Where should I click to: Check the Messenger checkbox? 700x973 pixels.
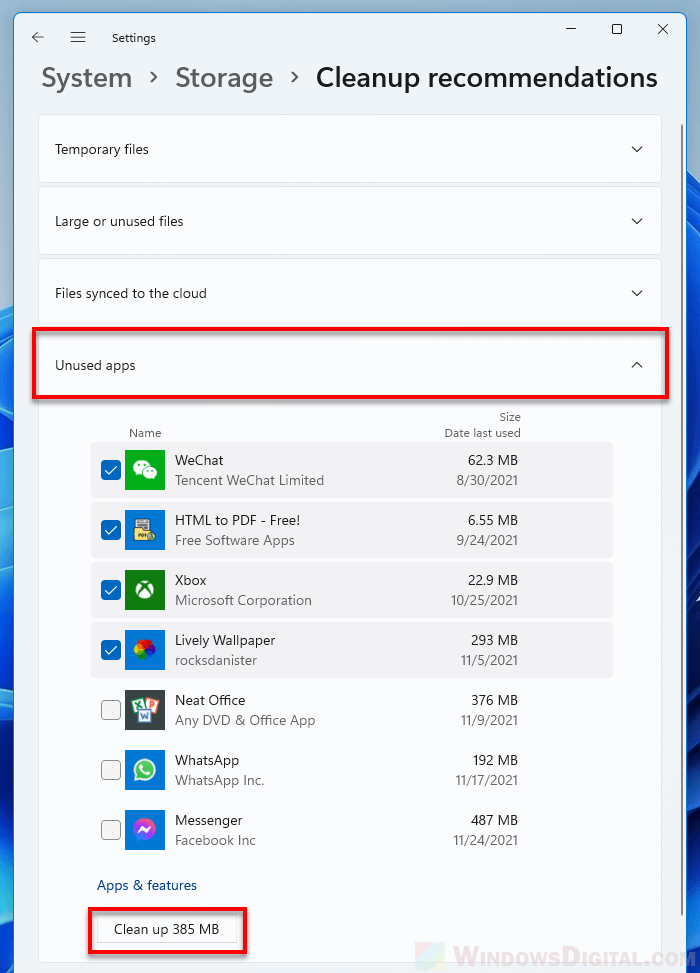(x=111, y=830)
